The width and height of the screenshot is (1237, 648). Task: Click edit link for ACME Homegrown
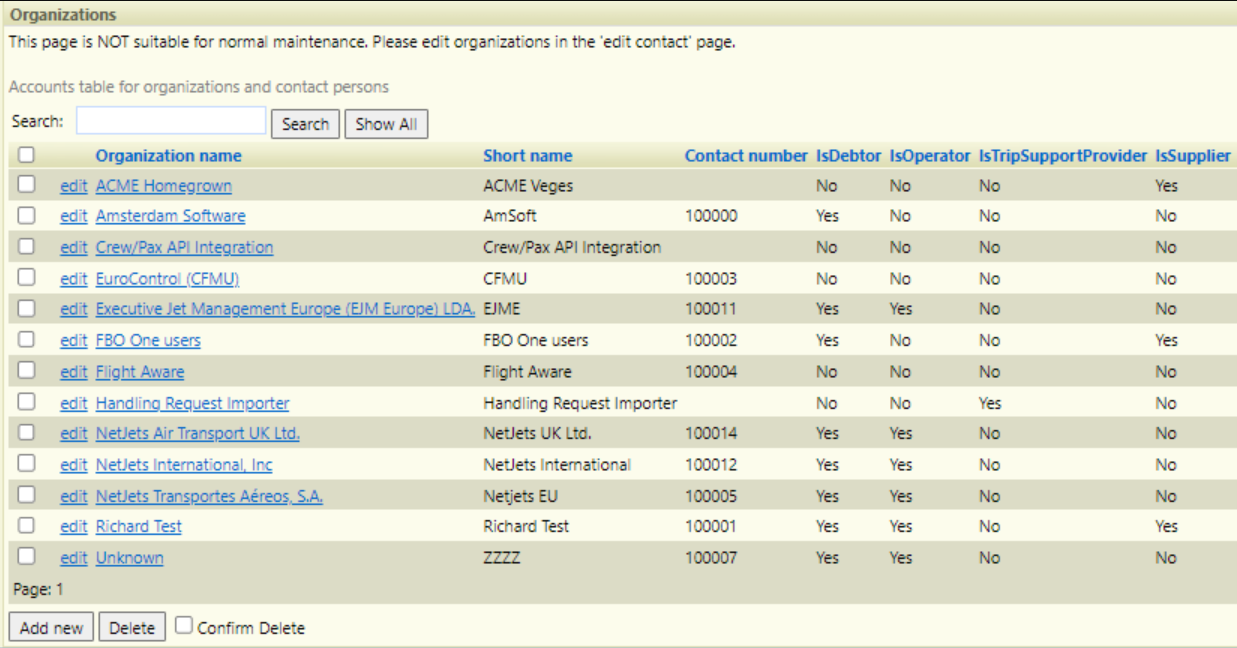[74, 186]
